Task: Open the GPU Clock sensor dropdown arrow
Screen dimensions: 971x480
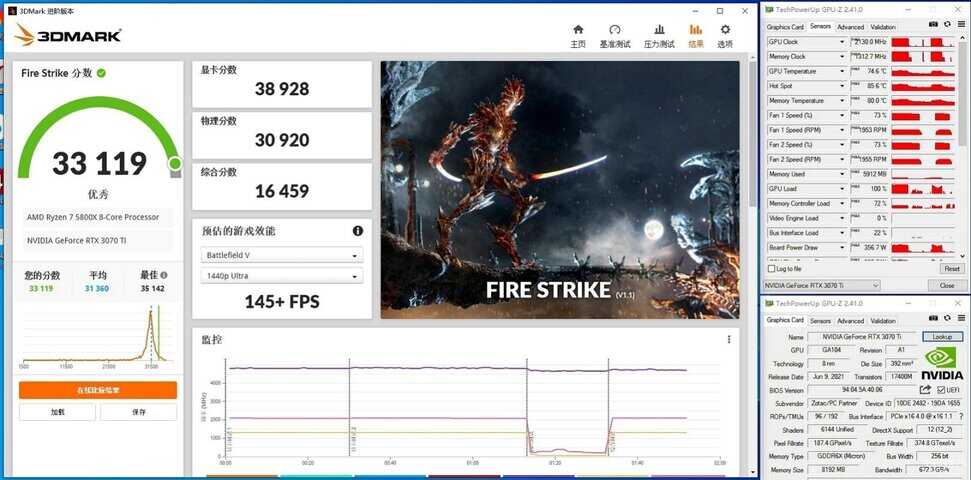Action: pyautogui.click(x=842, y=41)
